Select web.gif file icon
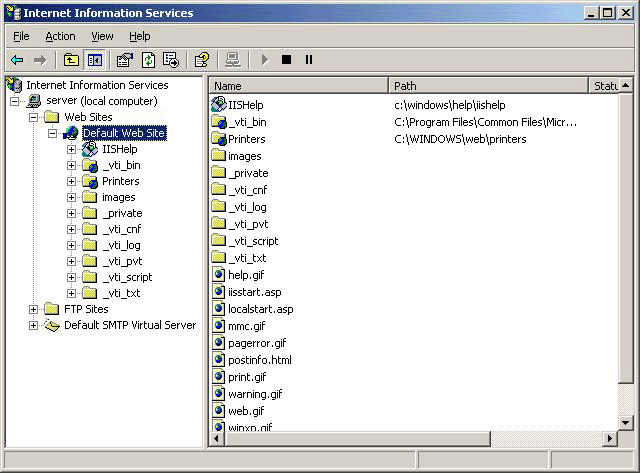Image resolution: width=640 pixels, height=473 pixels. 219,411
